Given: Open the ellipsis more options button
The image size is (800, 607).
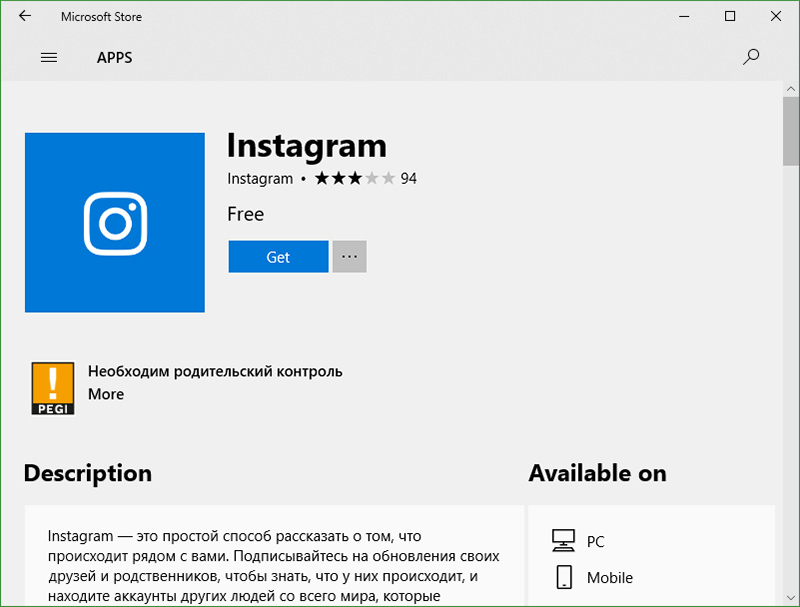Looking at the screenshot, I should pos(349,257).
